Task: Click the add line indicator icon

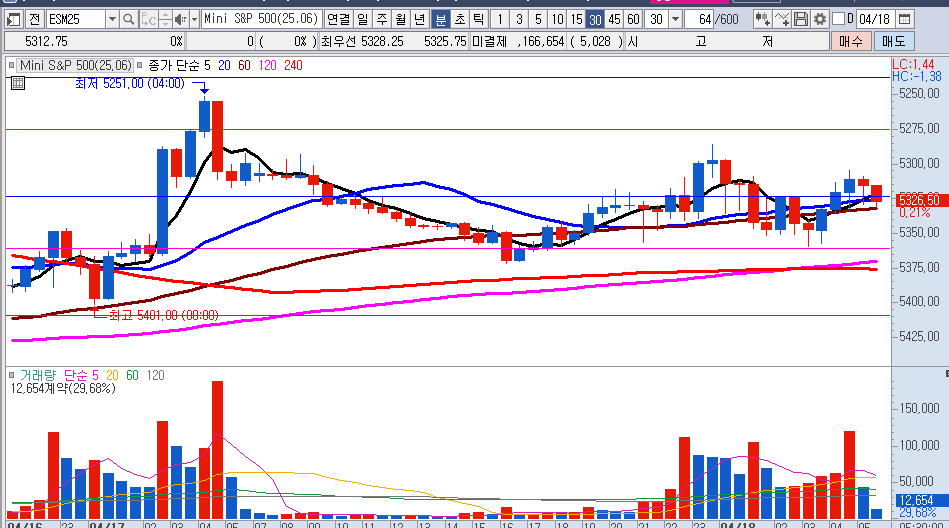Action: [x=783, y=19]
